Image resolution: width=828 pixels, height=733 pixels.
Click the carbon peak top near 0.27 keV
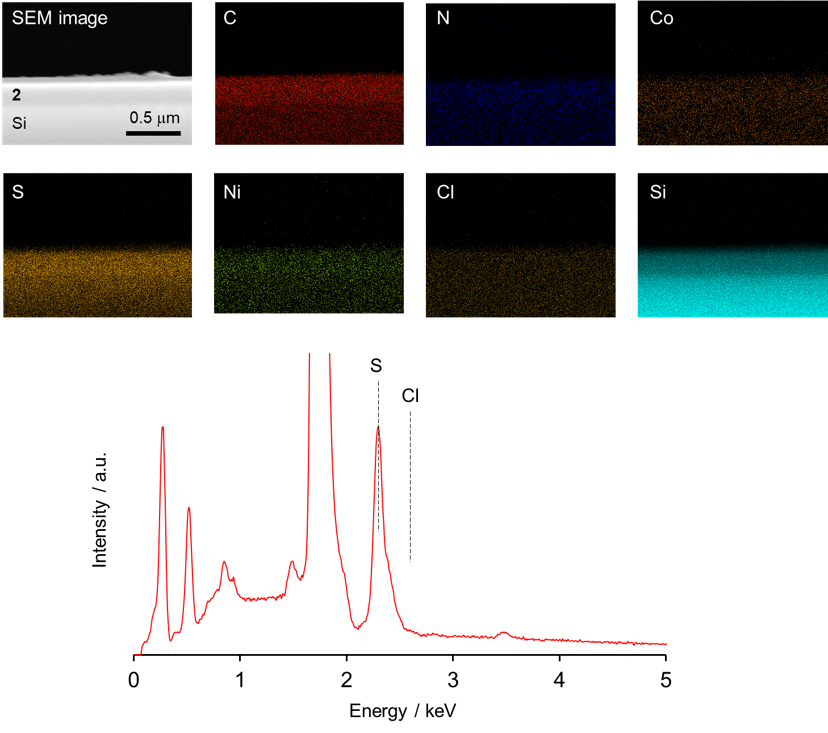pos(163,427)
